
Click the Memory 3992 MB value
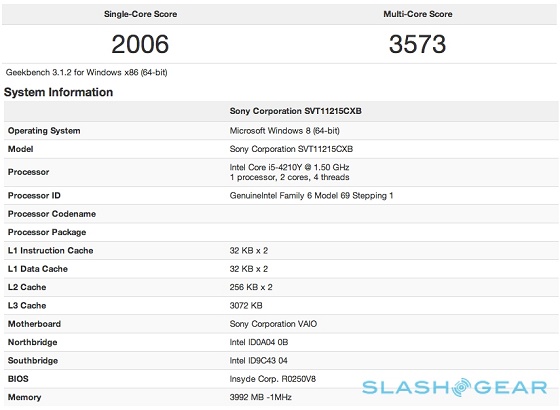pos(261,397)
